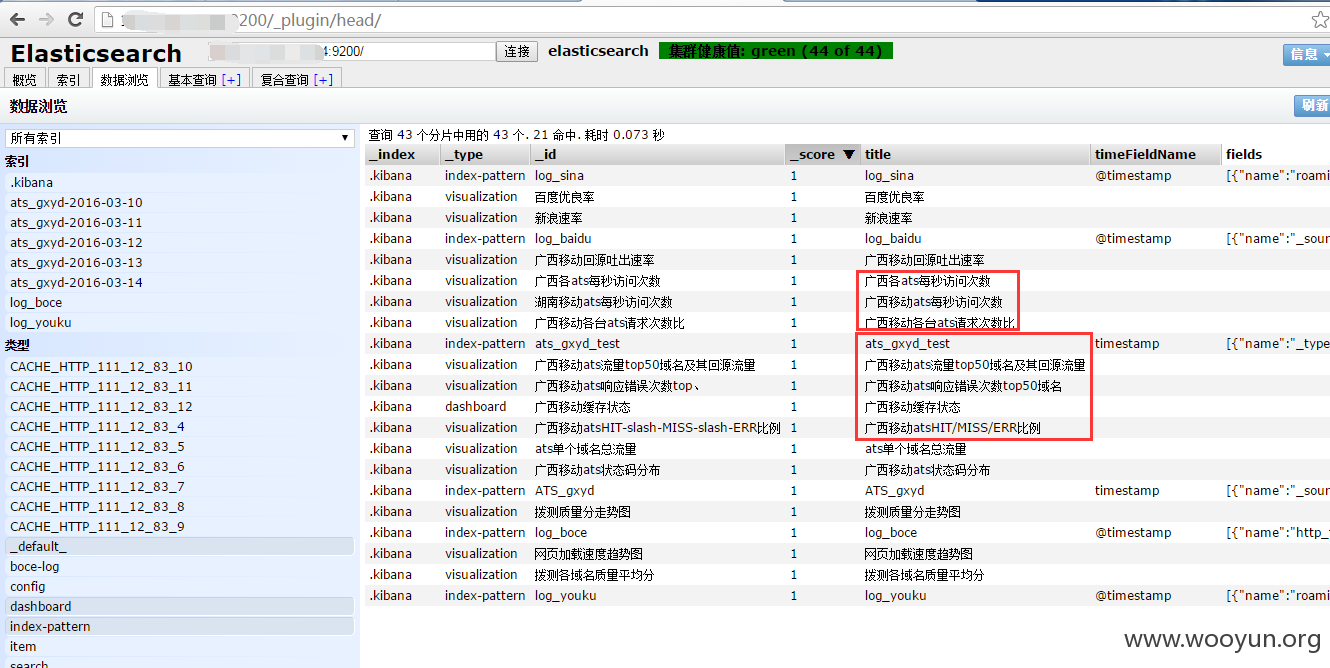Toggle the _default_ type filter
The height and width of the screenshot is (668, 1330).
click(180, 547)
